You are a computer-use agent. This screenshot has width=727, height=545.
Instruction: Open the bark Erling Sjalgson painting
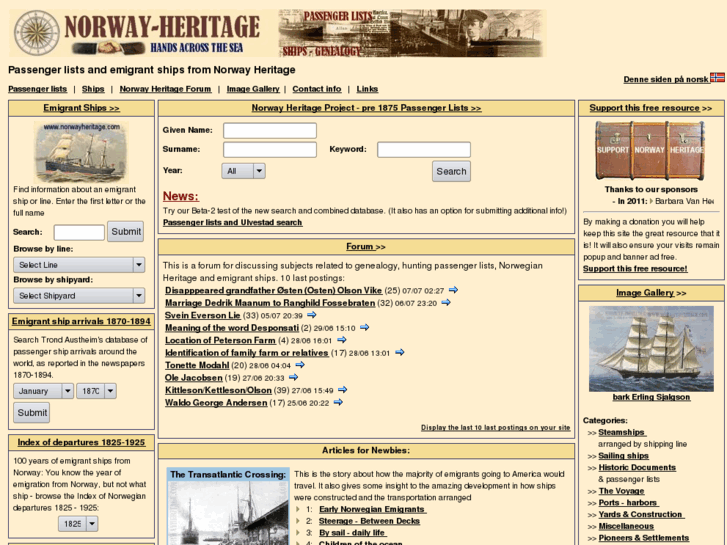[x=651, y=349]
